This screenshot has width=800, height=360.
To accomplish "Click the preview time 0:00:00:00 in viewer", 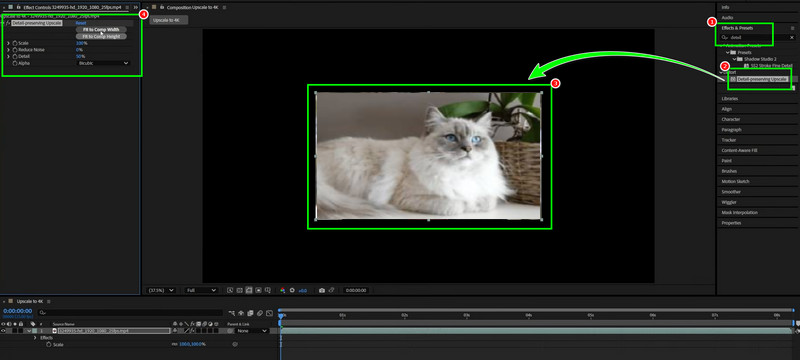I will click(356, 290).
